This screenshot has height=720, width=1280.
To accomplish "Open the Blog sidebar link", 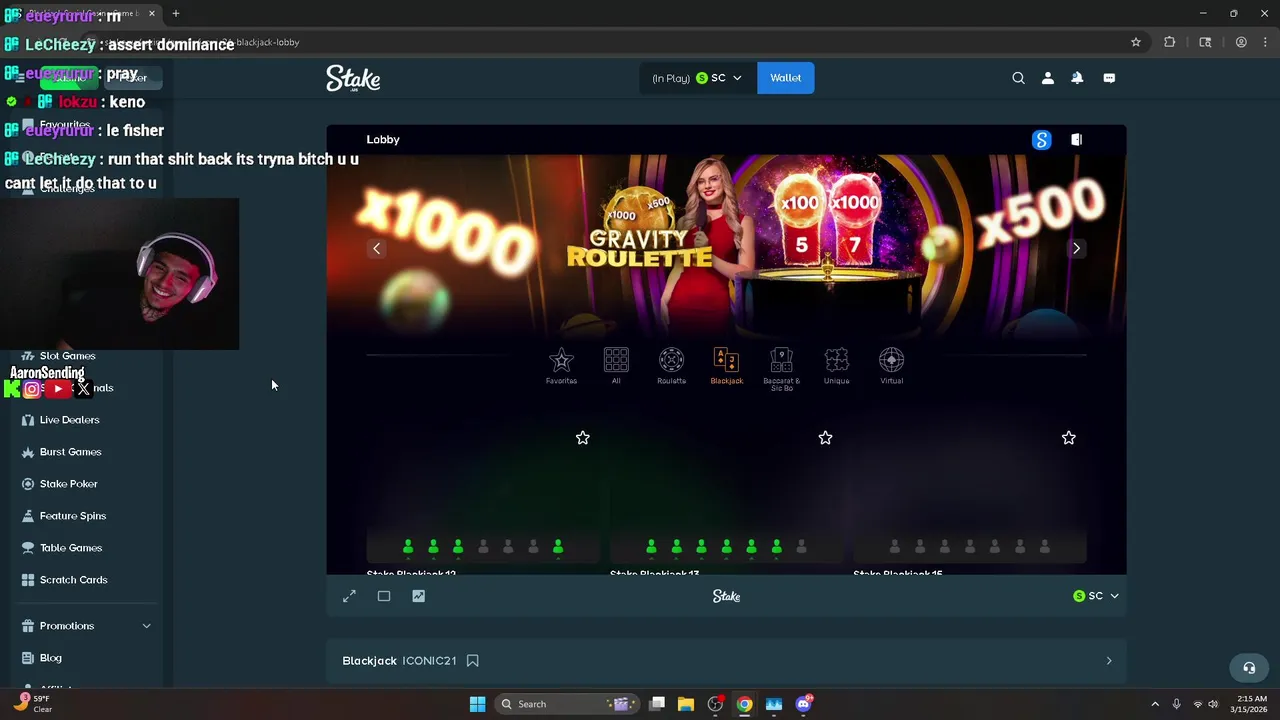I will coord(50,658).
